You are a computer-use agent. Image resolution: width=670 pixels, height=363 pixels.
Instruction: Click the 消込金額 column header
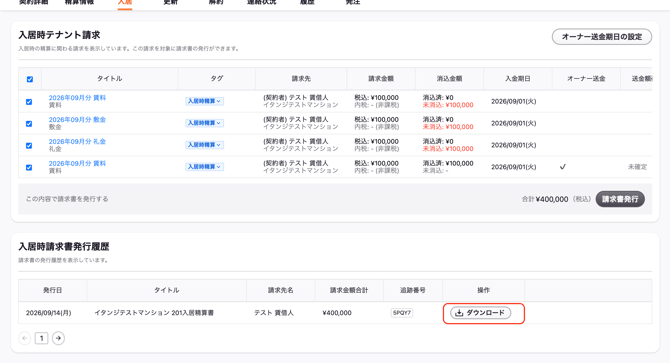tap(450, 79)
